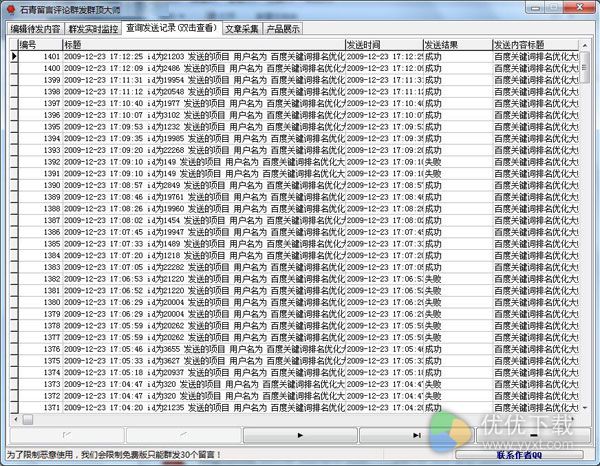Viewport: 600px width, 466px height.
Task: Click 失败 result in row 1382
Action: click(x=433, y=279)
